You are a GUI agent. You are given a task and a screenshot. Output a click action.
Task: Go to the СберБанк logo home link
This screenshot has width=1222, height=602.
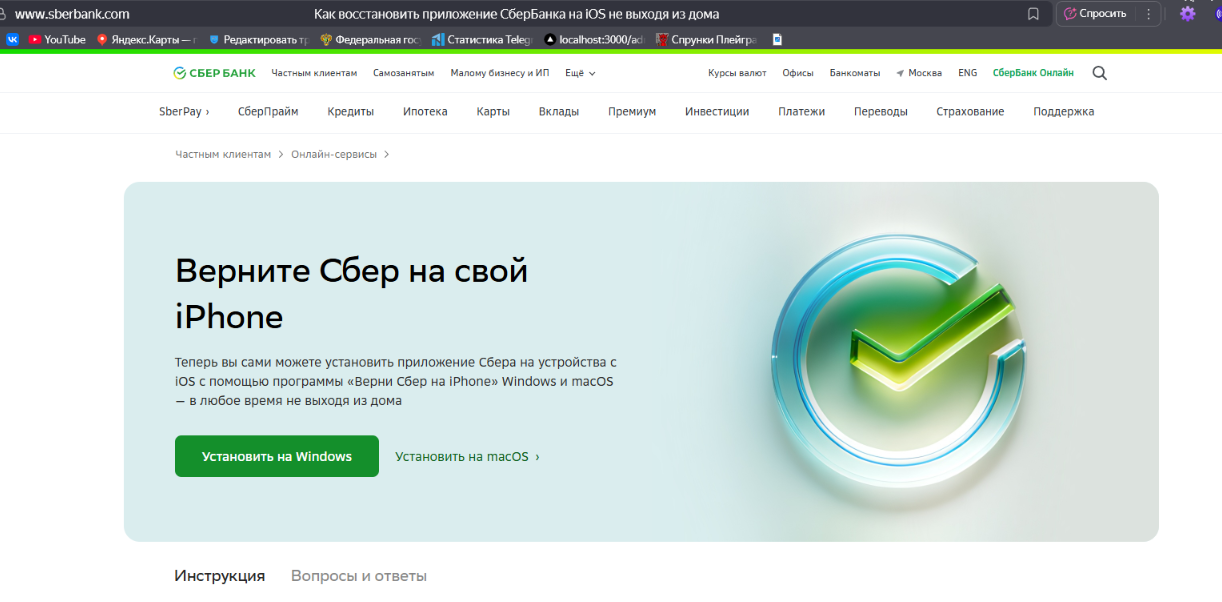point(214,73)
